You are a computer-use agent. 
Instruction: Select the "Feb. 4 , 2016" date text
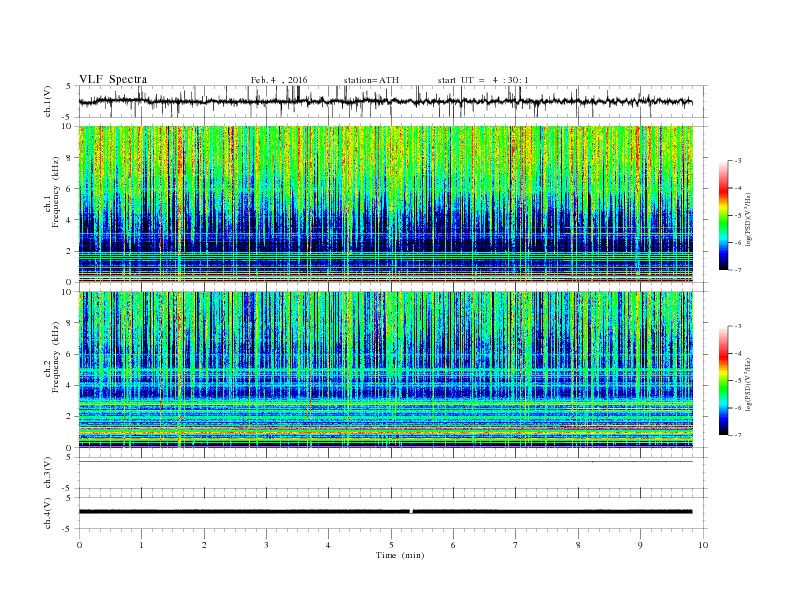(279, 80)
